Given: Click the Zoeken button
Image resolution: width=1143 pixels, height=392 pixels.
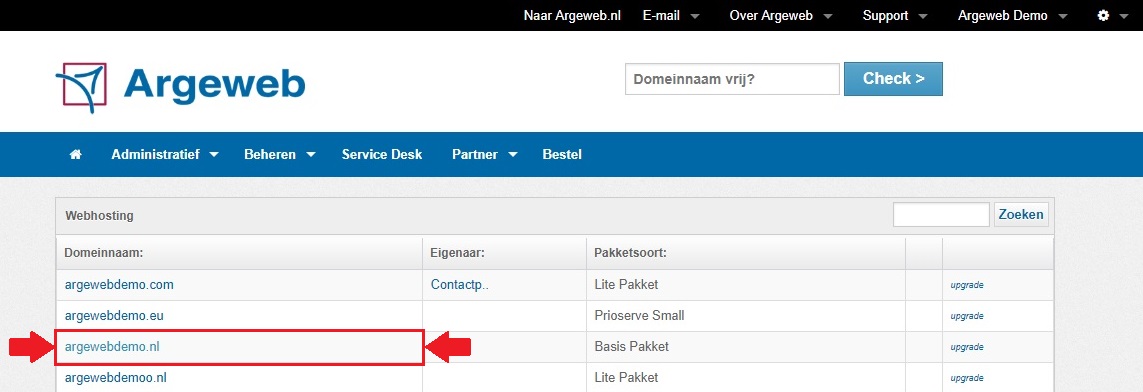Looking at the screenshot, I should point(1021,214).
